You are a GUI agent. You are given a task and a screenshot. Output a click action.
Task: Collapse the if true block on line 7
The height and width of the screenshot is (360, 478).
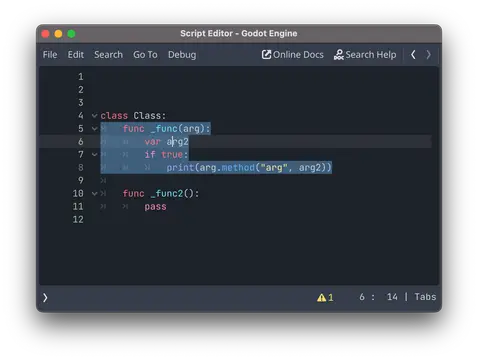94,154
